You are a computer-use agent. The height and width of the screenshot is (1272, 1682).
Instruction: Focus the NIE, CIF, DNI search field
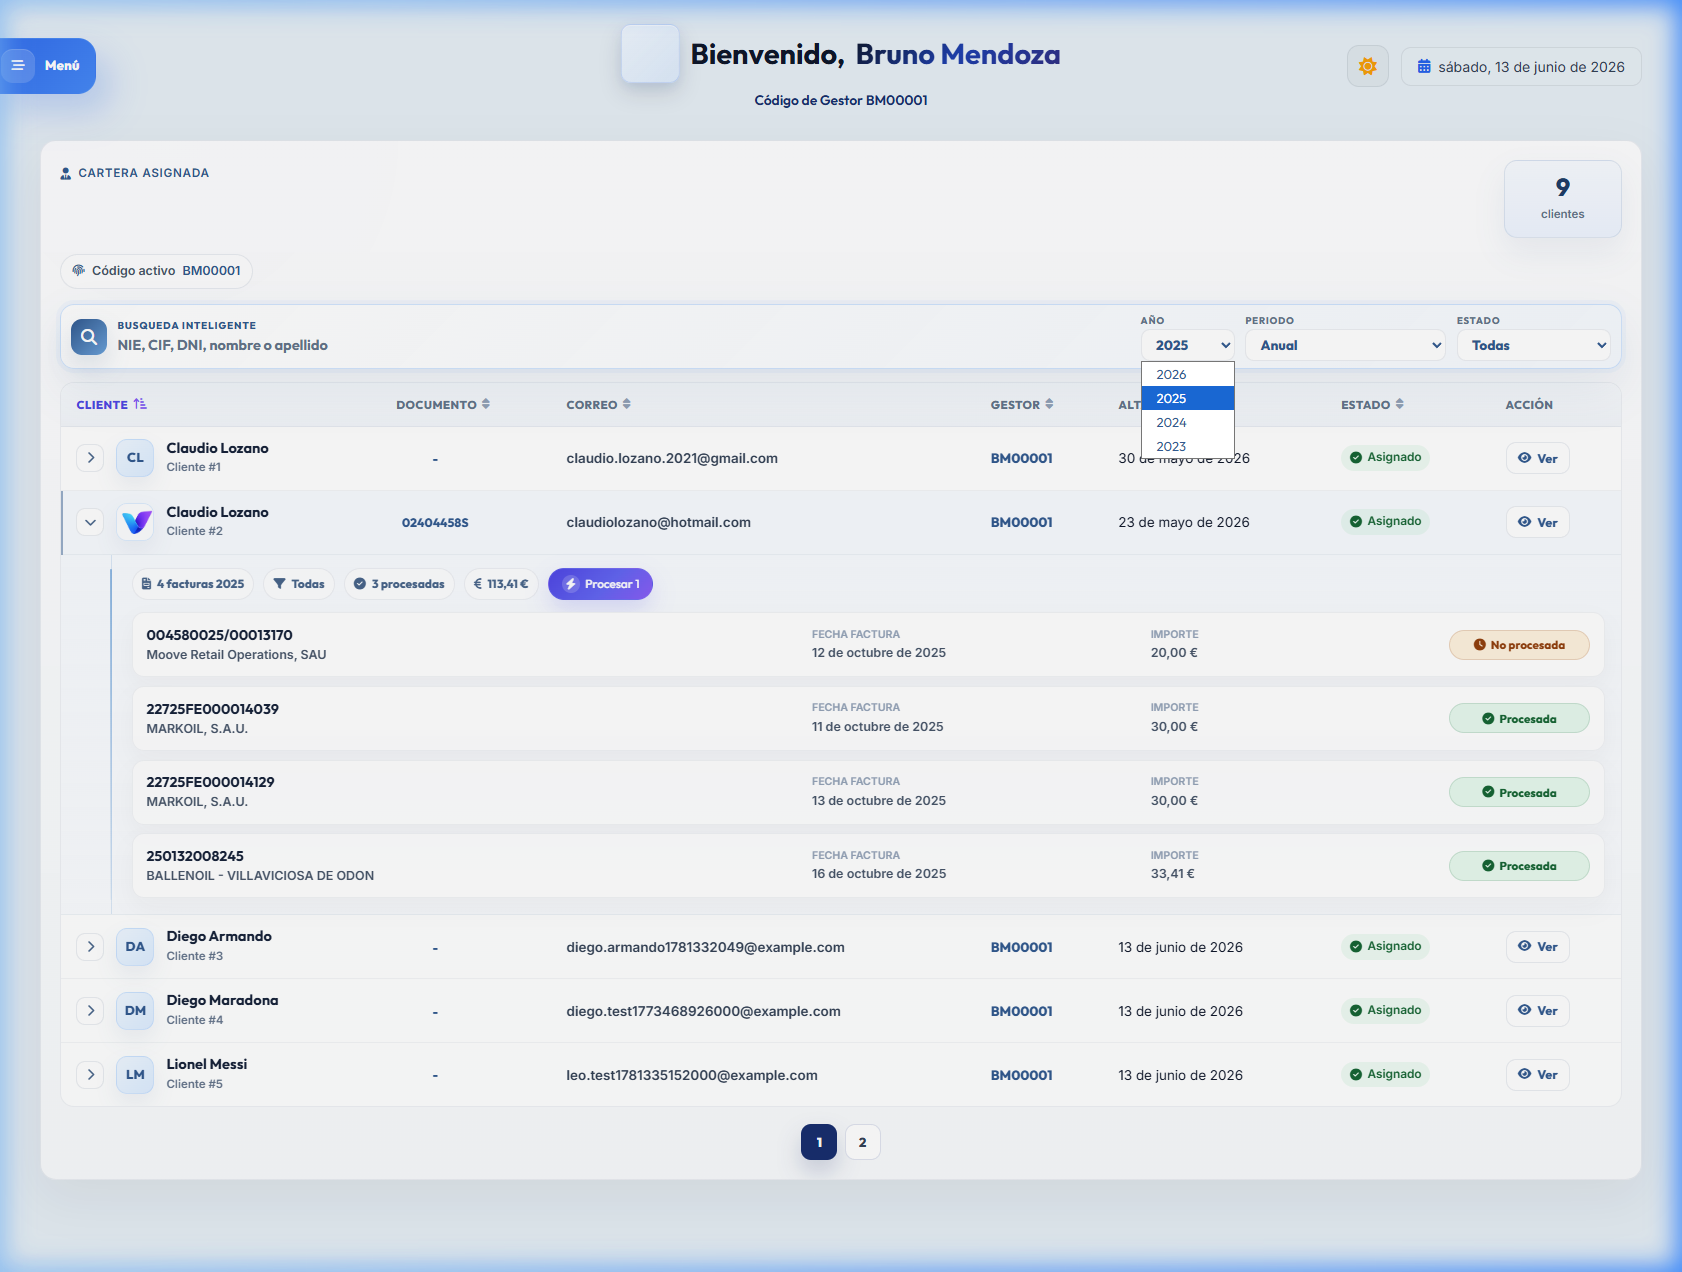[620, 345]
